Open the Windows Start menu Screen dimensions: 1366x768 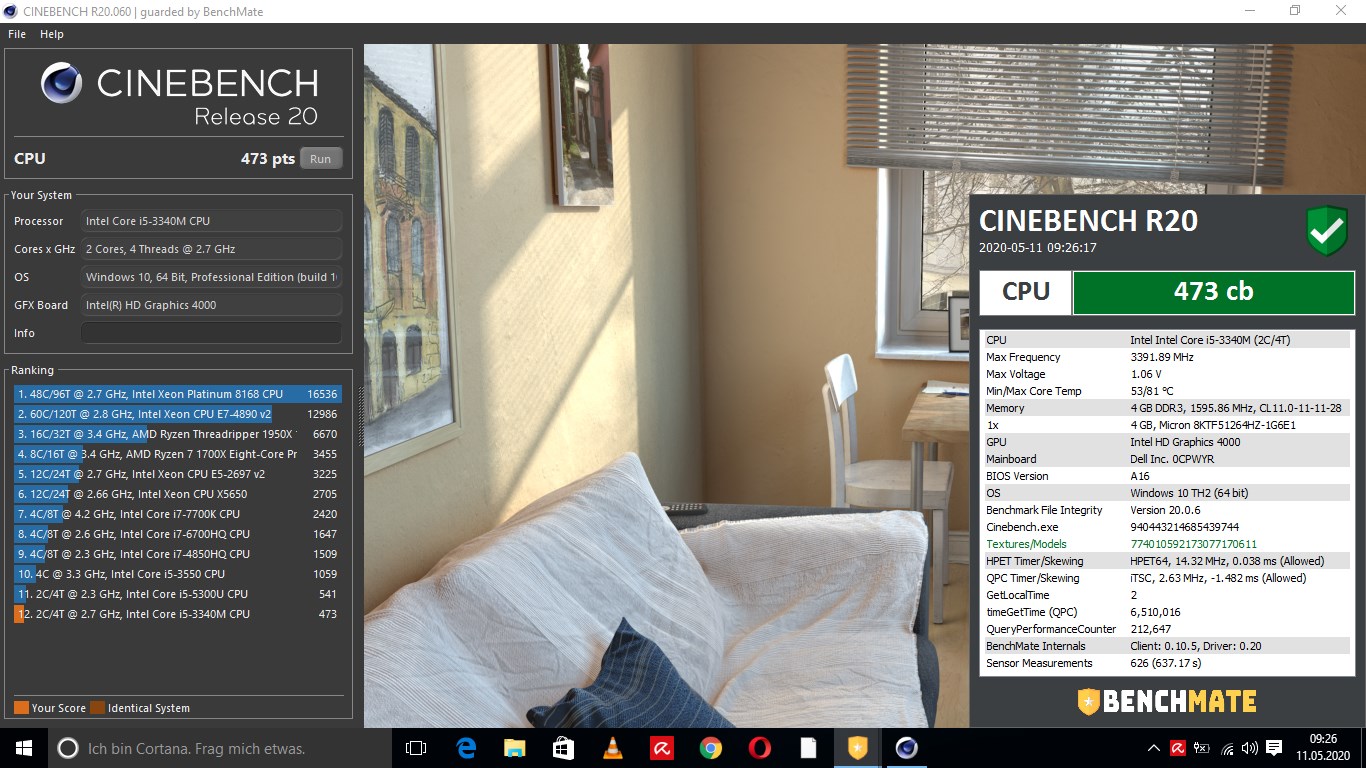(23, 748)
